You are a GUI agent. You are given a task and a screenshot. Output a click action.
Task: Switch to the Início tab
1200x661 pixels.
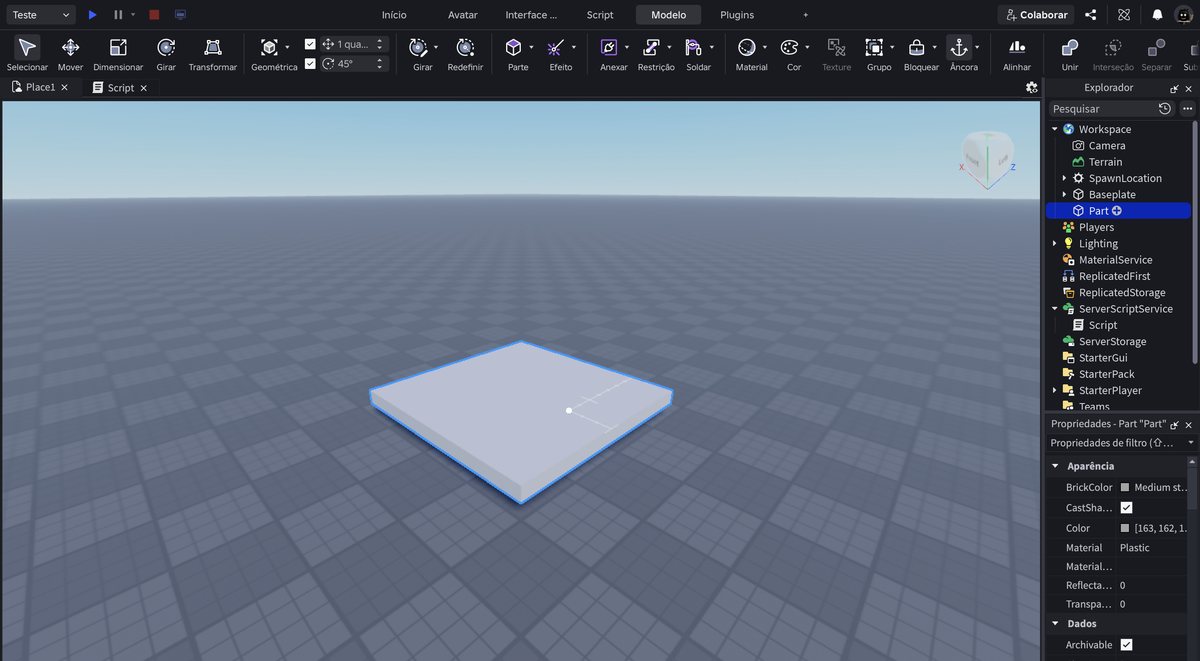(394, 15)
